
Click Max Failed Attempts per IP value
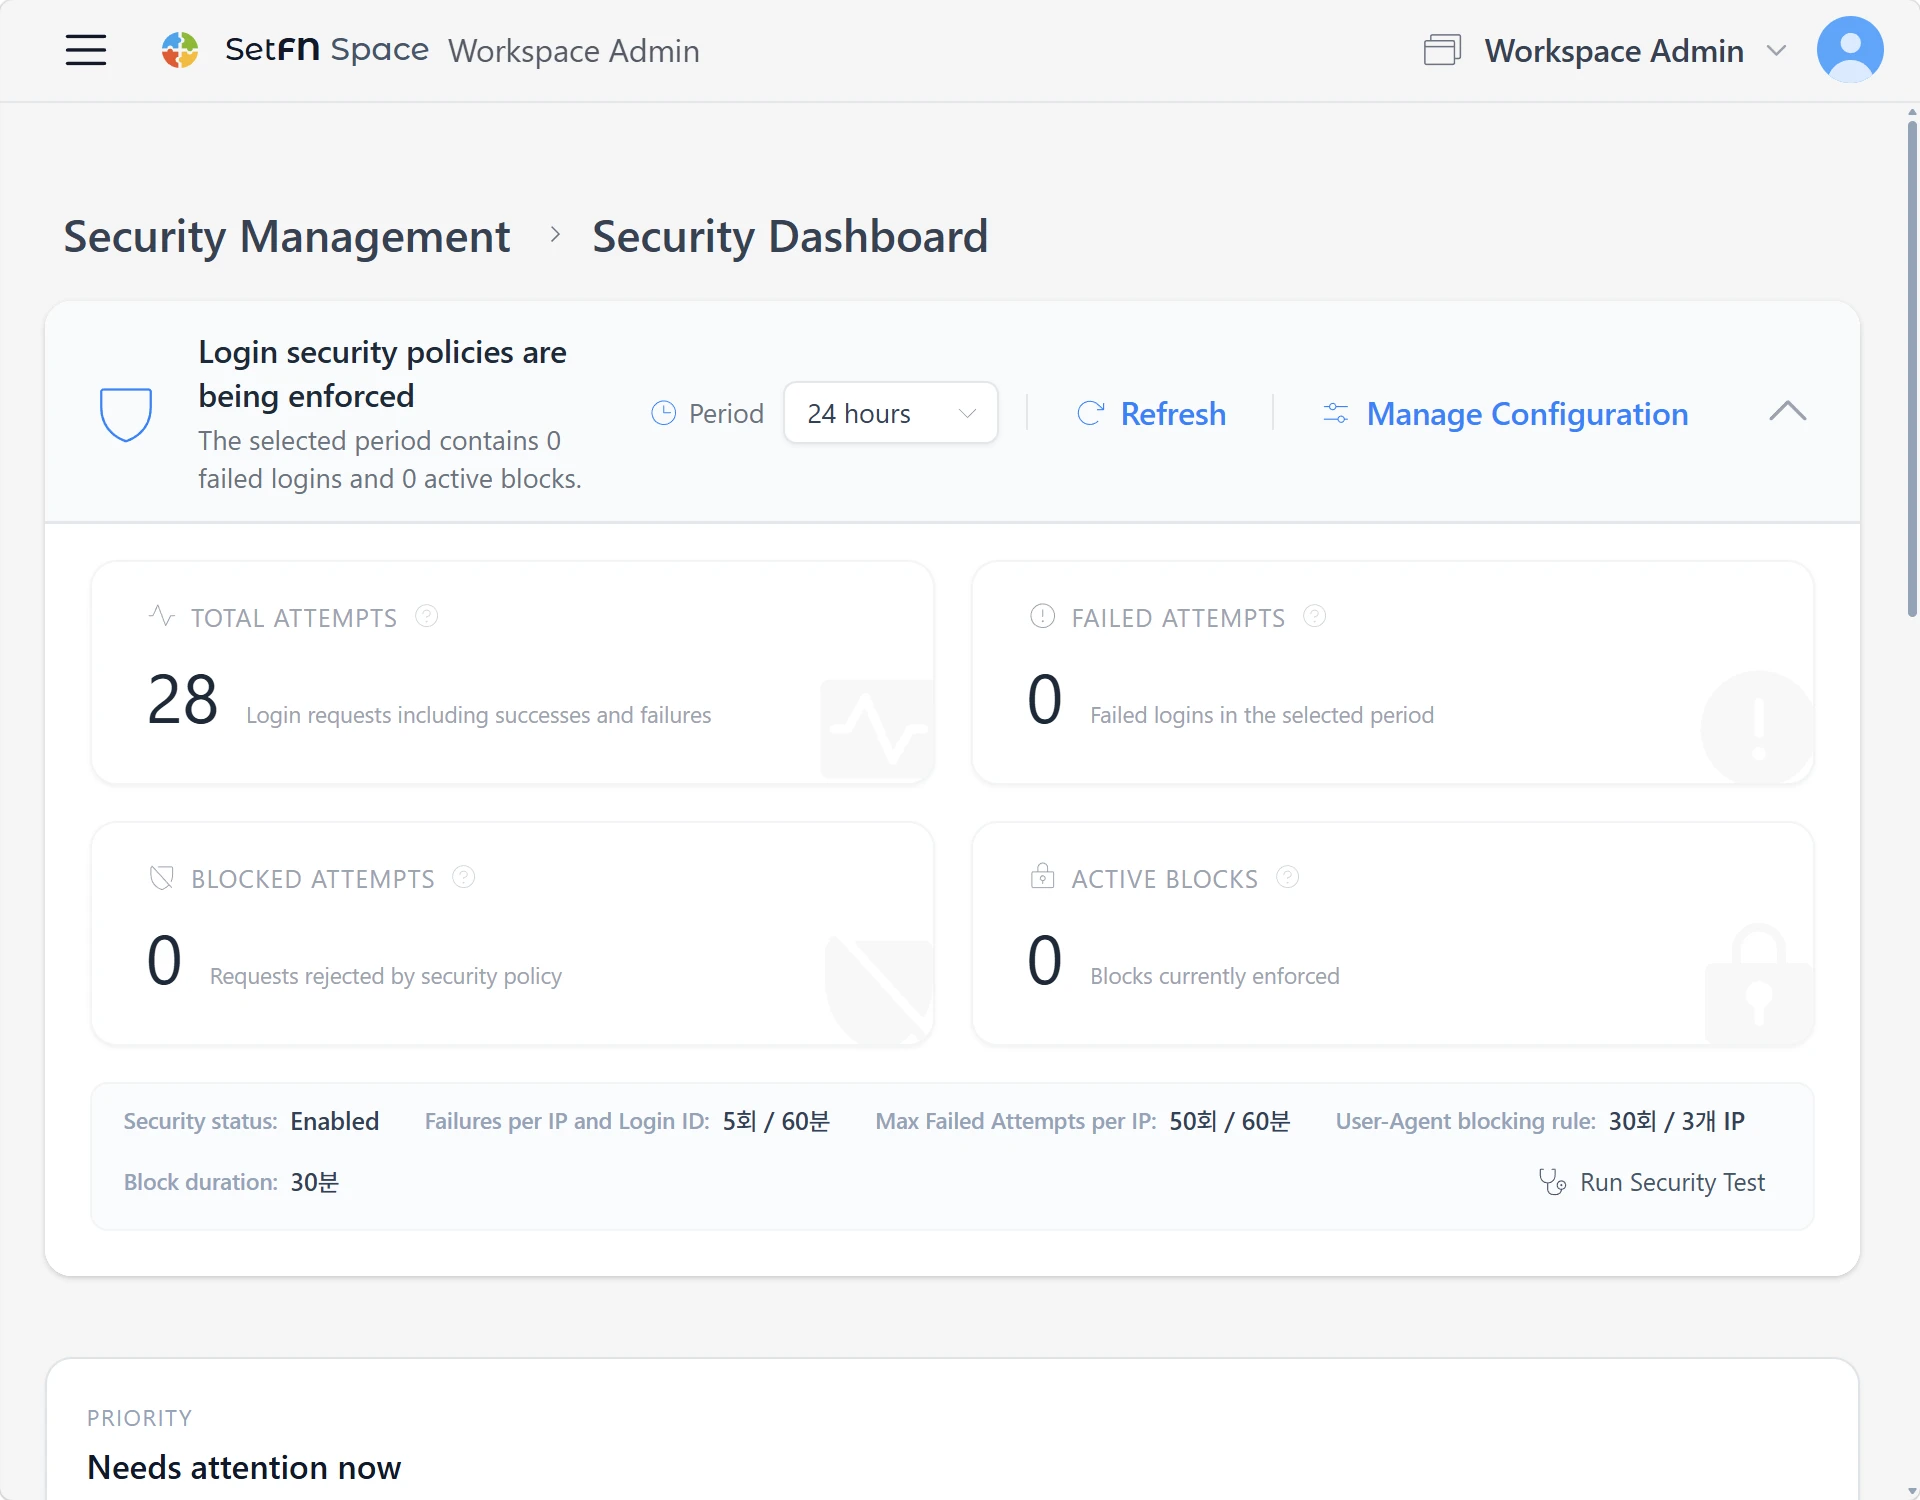[x=1230, y=1121]
